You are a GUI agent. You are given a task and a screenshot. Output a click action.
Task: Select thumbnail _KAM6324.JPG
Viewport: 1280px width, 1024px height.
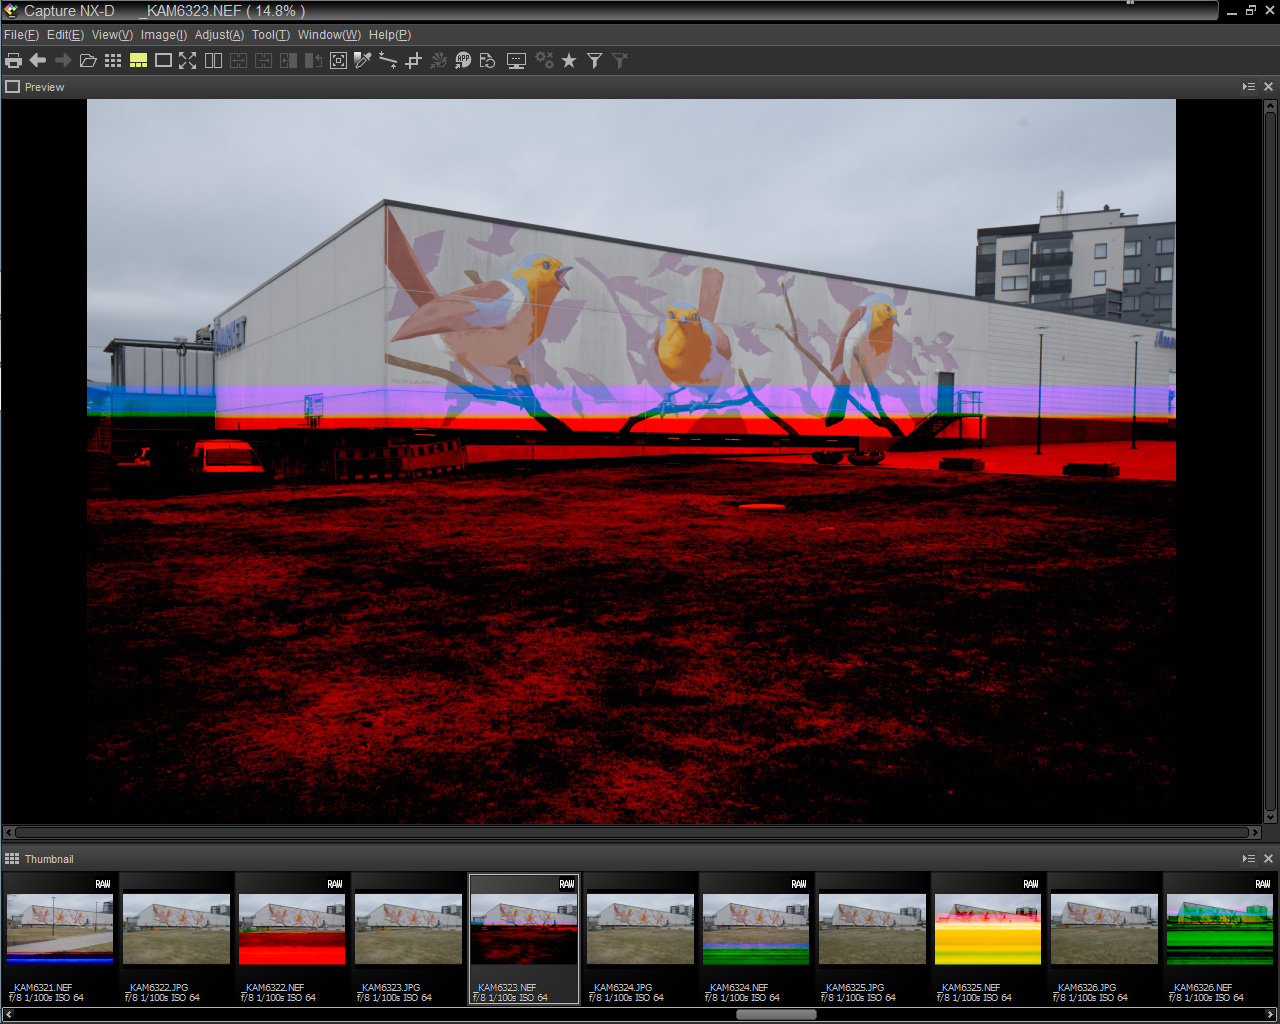640,938
